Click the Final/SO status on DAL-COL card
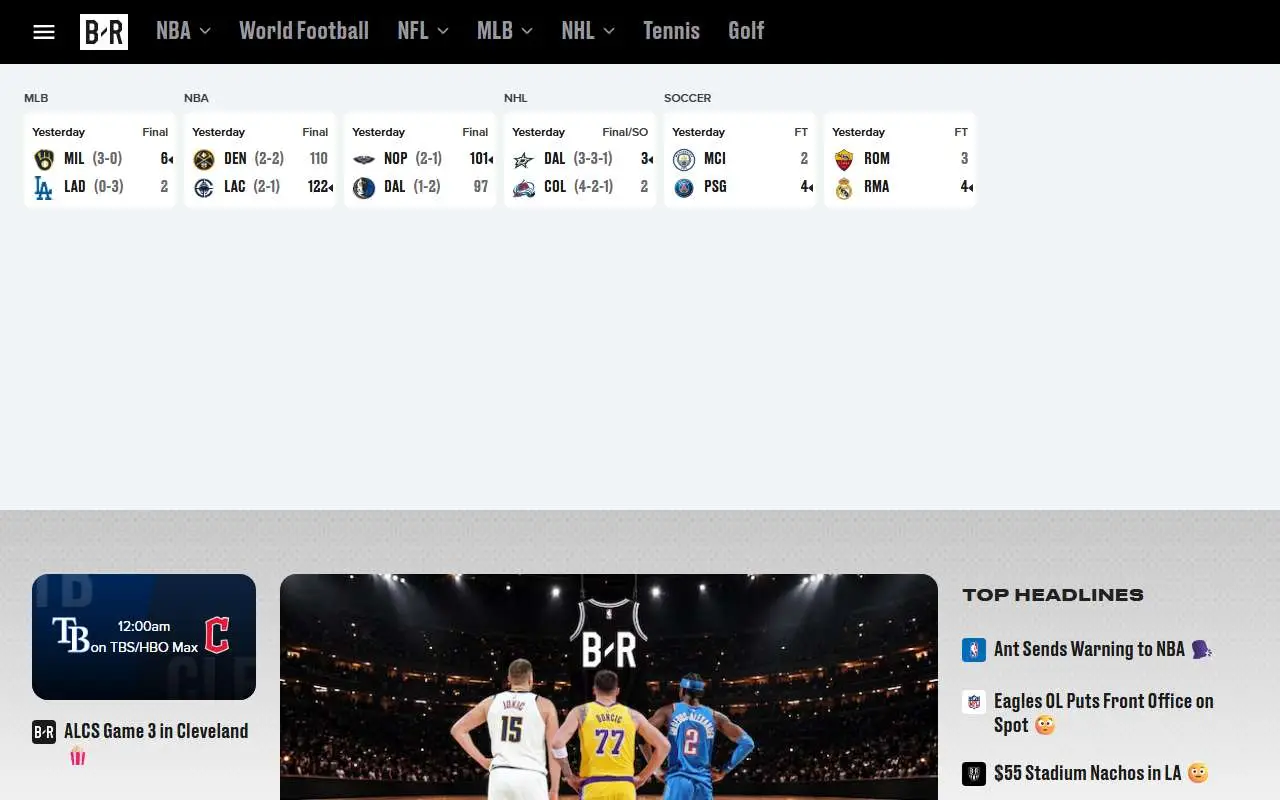The width and height of the screenshot is (1280, 800). [x=625, y=132]
